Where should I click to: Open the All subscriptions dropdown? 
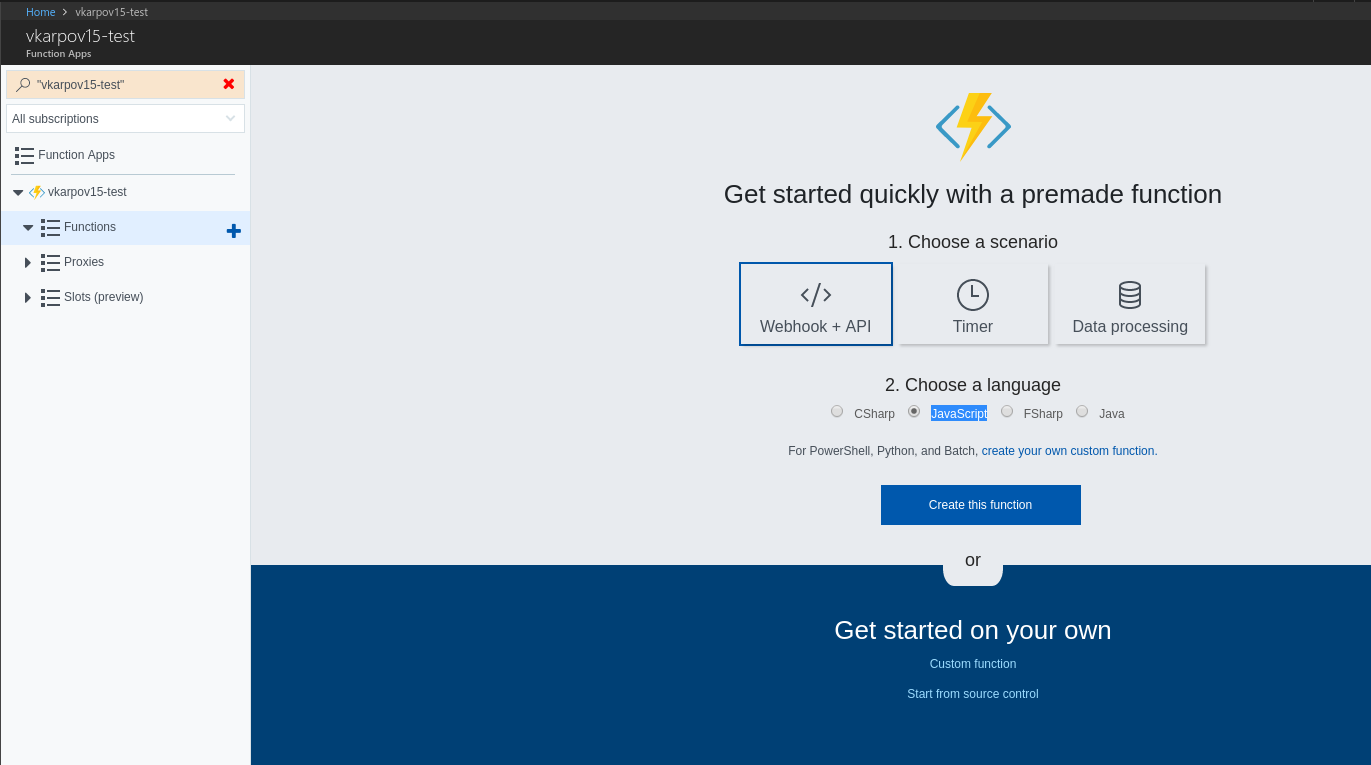coord(125,118)
